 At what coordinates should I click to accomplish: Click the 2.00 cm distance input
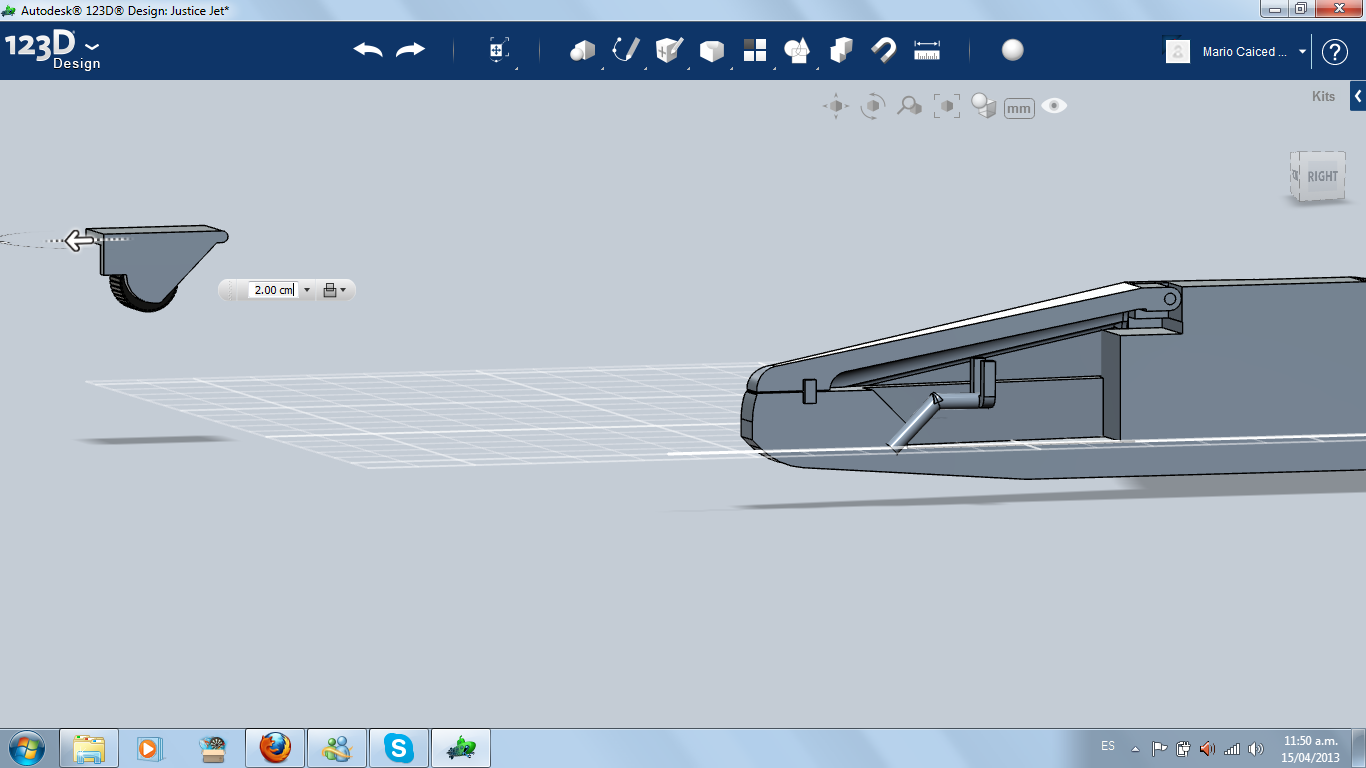tap(273, 290)
